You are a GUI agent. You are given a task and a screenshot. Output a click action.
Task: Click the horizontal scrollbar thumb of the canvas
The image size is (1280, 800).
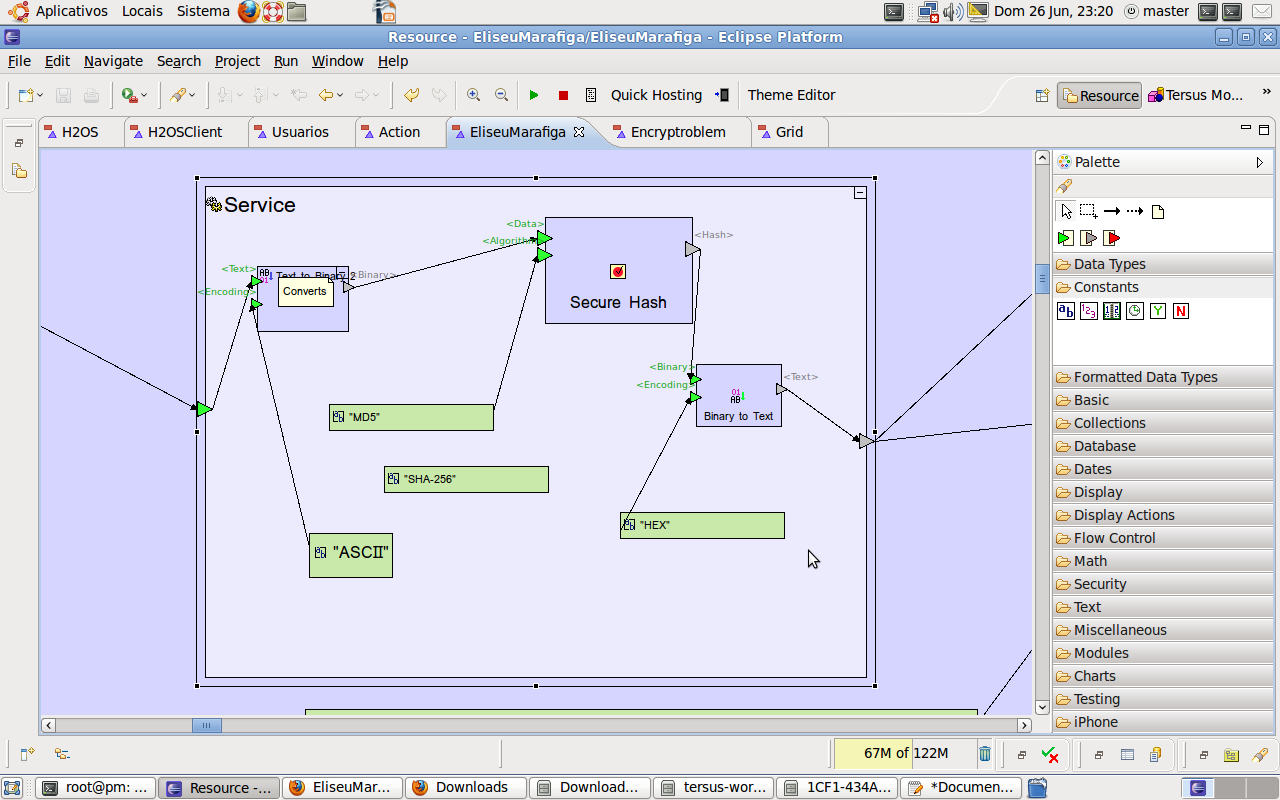click(206, 725)
